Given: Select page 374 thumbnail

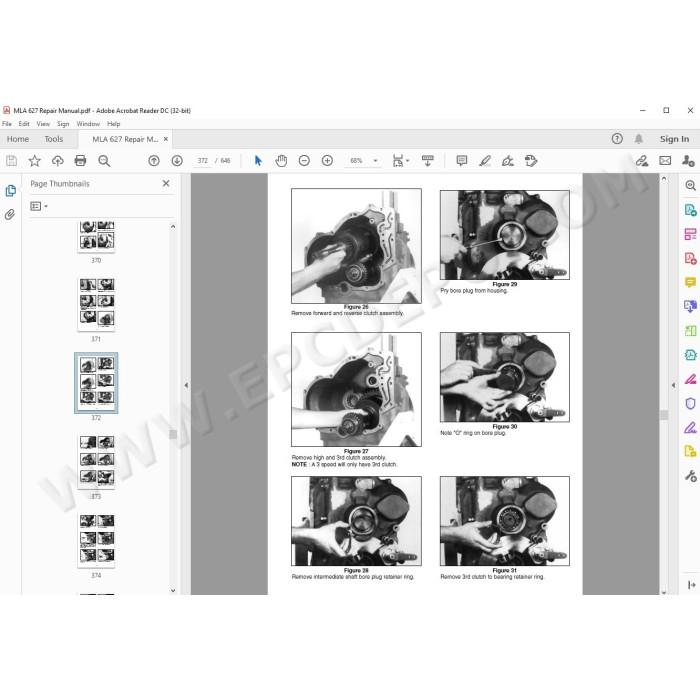Looking at the screenshot, I should (96, 541).
